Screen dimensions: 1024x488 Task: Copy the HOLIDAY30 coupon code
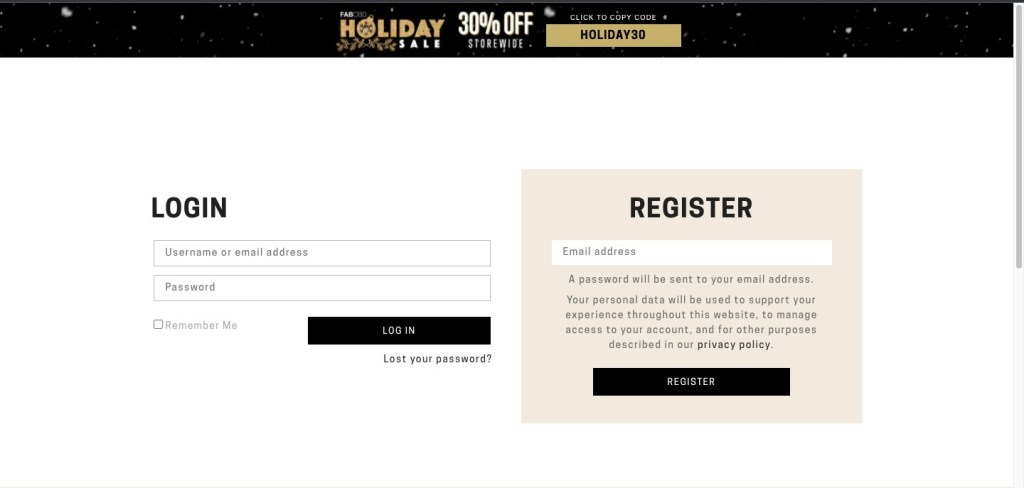[613, 36]
